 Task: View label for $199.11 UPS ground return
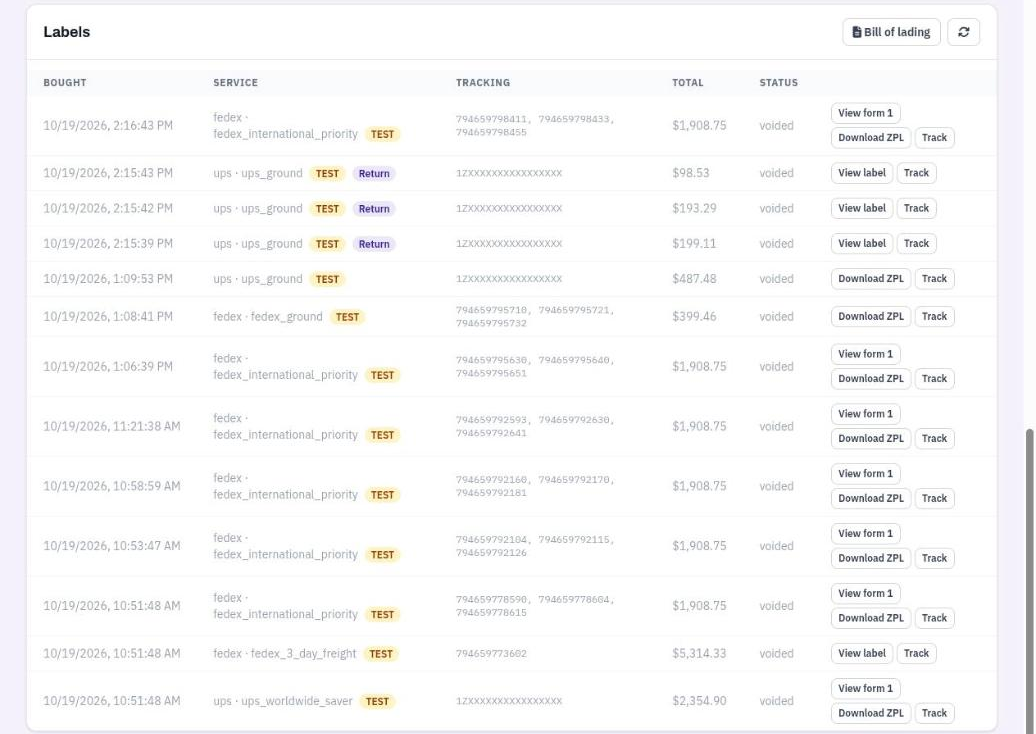862,243
